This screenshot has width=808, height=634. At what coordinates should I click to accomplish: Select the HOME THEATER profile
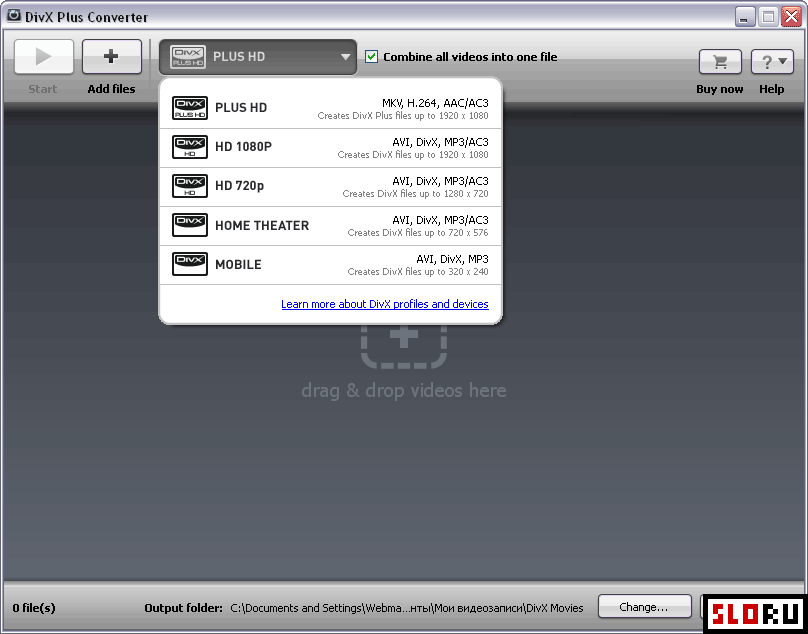tap(262, 225)
